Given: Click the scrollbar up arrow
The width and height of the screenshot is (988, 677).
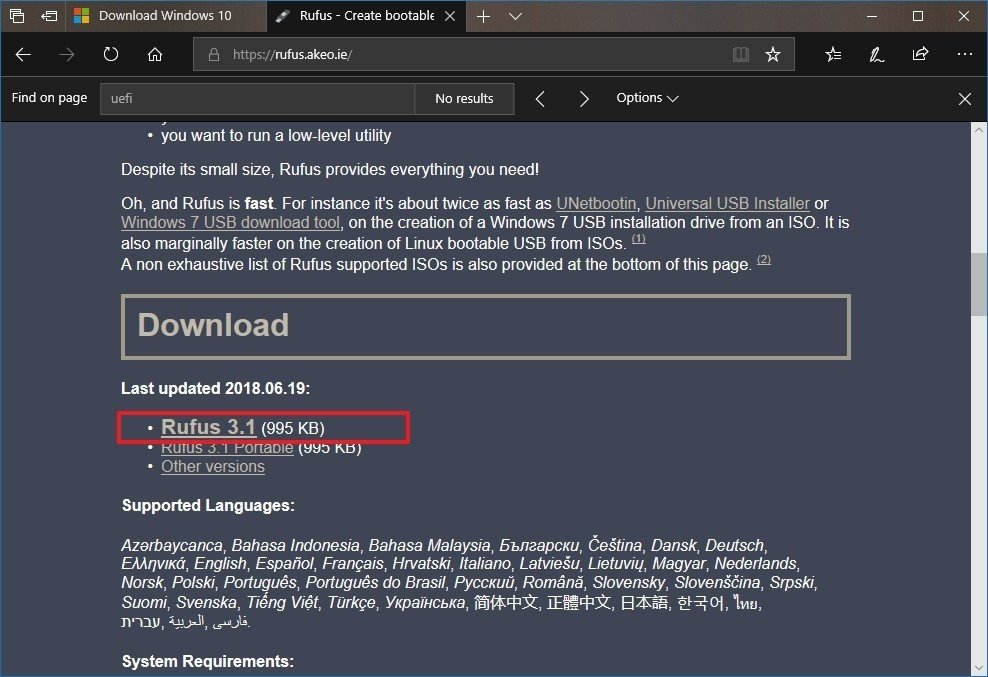Looking at the screenshot, I should pyautogui.click(x=979, y=130).
